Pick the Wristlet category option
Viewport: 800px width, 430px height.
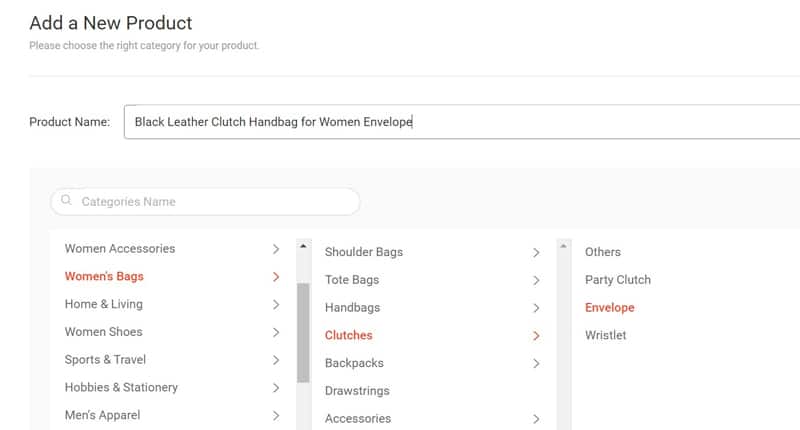coord(606,336)
